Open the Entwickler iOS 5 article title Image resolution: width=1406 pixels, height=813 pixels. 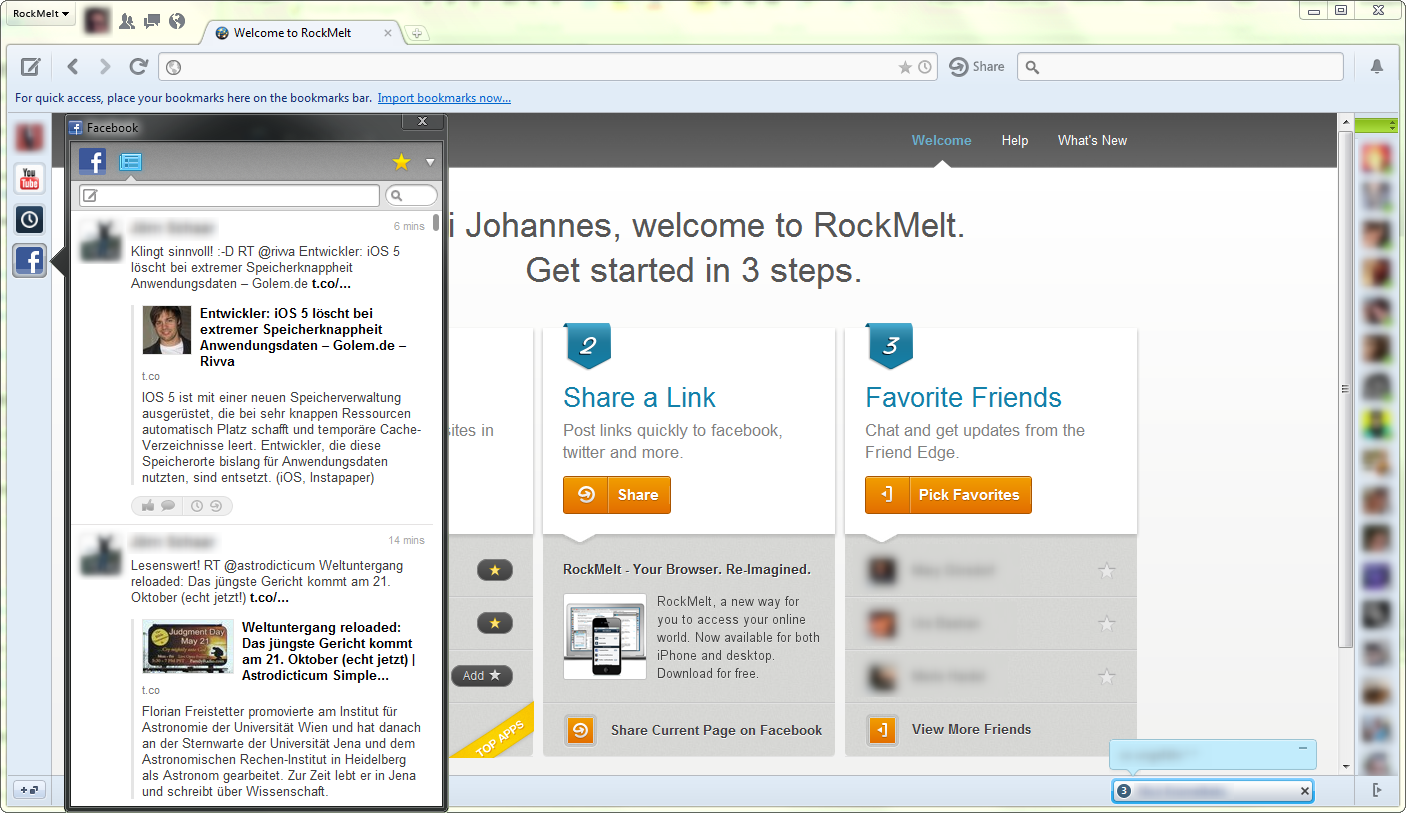click(x=303, y=337)
